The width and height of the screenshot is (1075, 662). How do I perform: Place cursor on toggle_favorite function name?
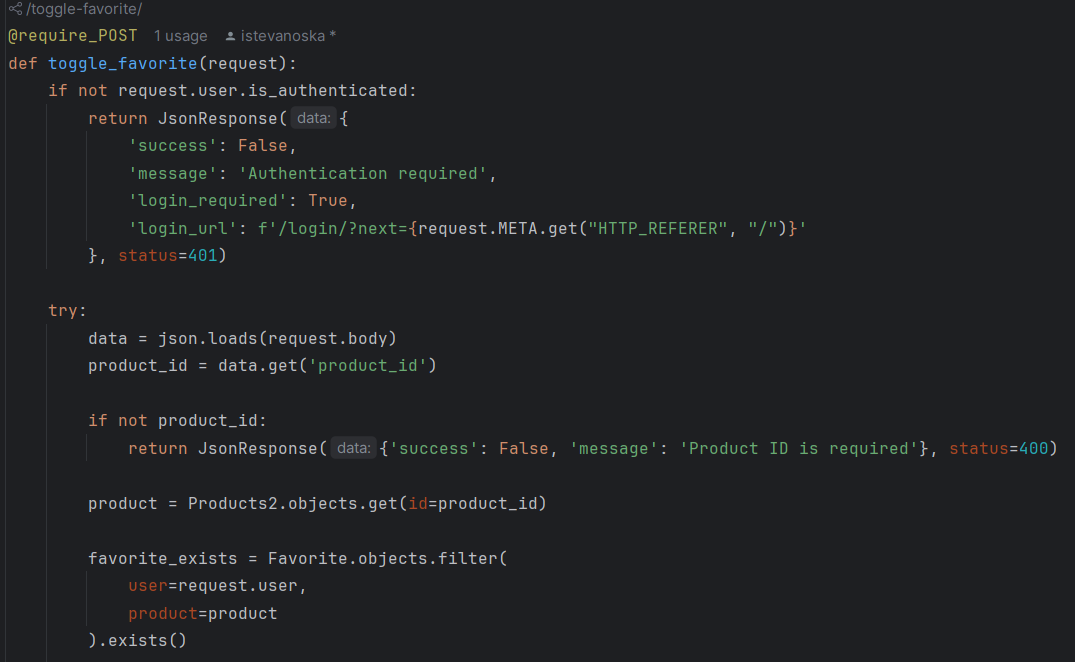(122, 64)
